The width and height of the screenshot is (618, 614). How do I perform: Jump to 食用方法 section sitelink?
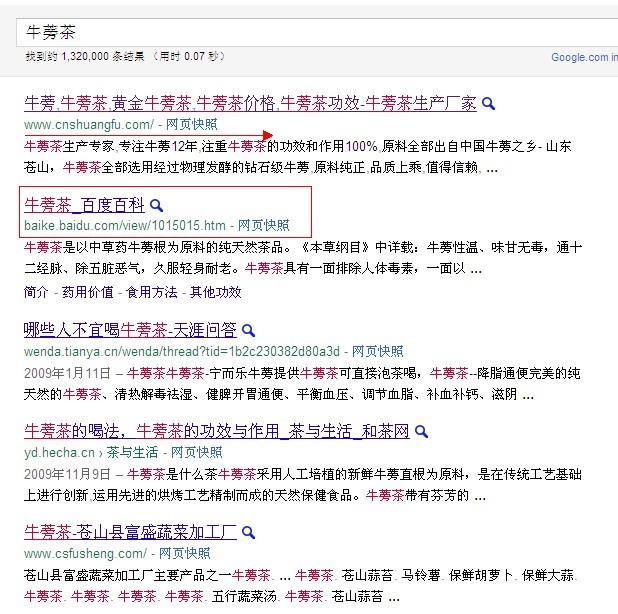[x=152, y=292]
